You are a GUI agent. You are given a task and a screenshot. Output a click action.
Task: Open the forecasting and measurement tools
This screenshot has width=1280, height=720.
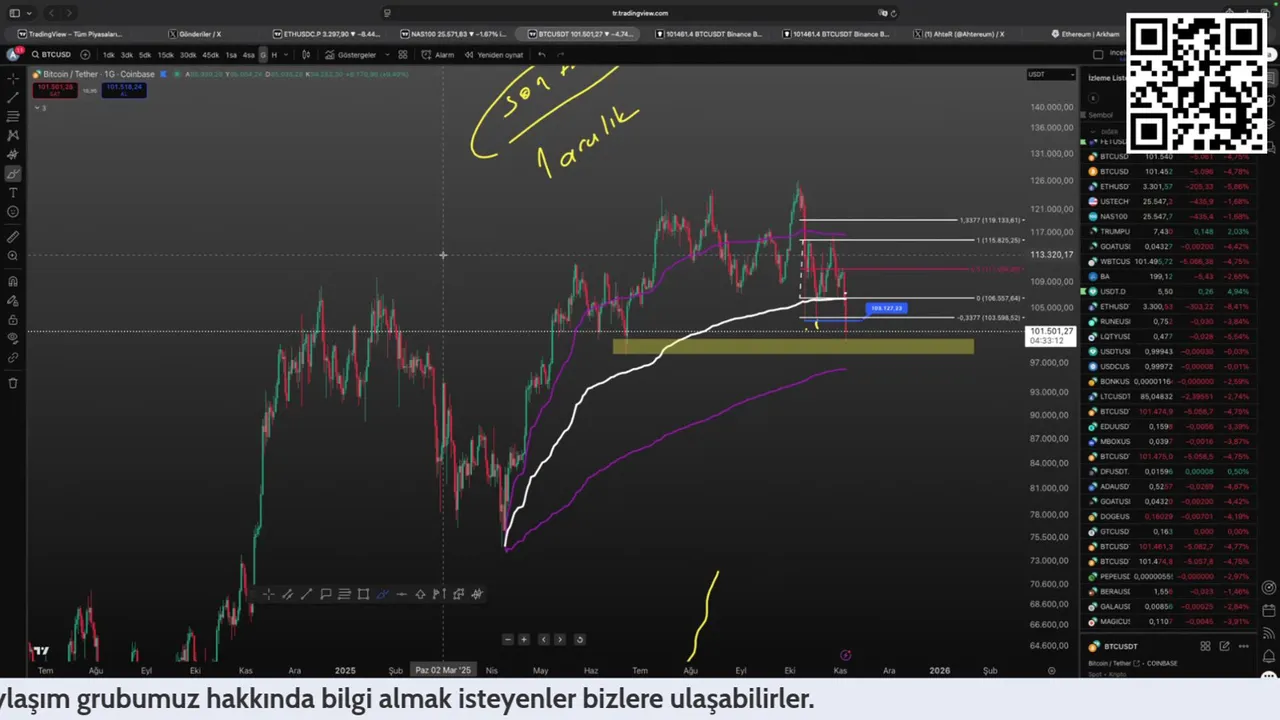coord(13,154)
